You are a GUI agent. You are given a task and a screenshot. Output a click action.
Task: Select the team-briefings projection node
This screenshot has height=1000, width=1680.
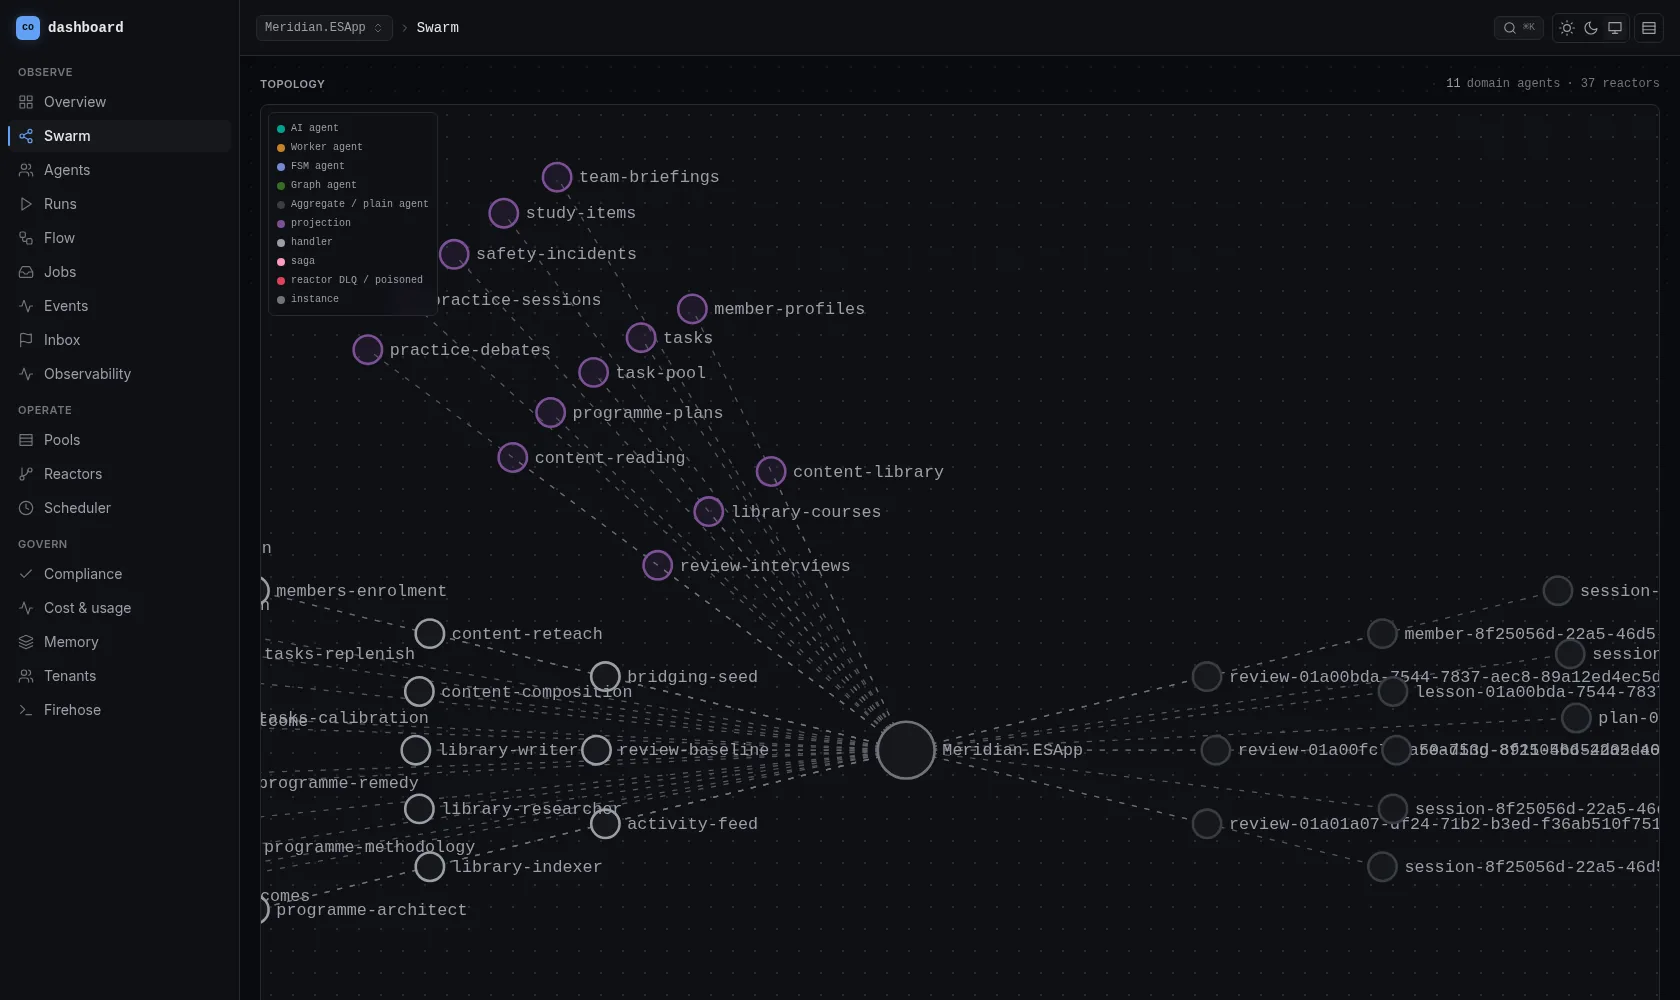[557, 177]
